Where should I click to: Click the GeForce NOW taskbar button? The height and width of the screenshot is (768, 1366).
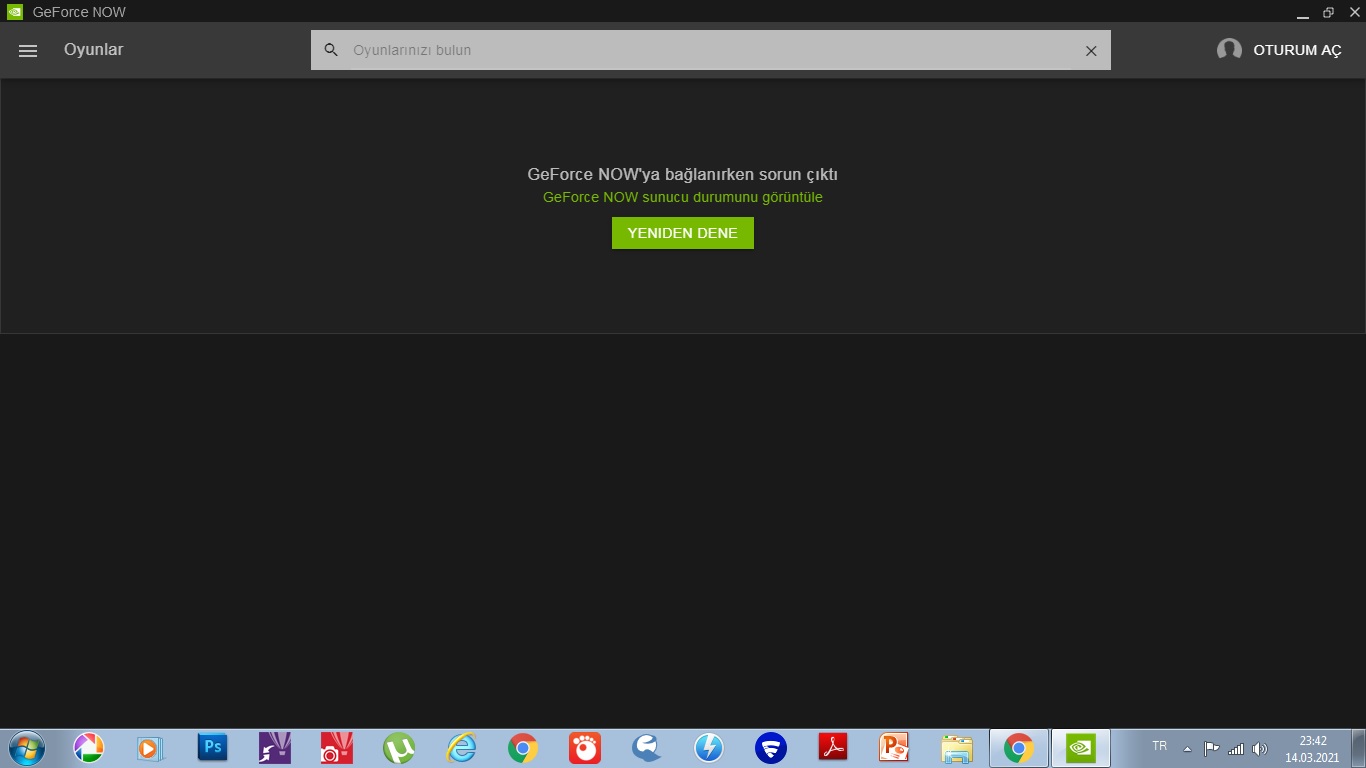coord(1081,748)
